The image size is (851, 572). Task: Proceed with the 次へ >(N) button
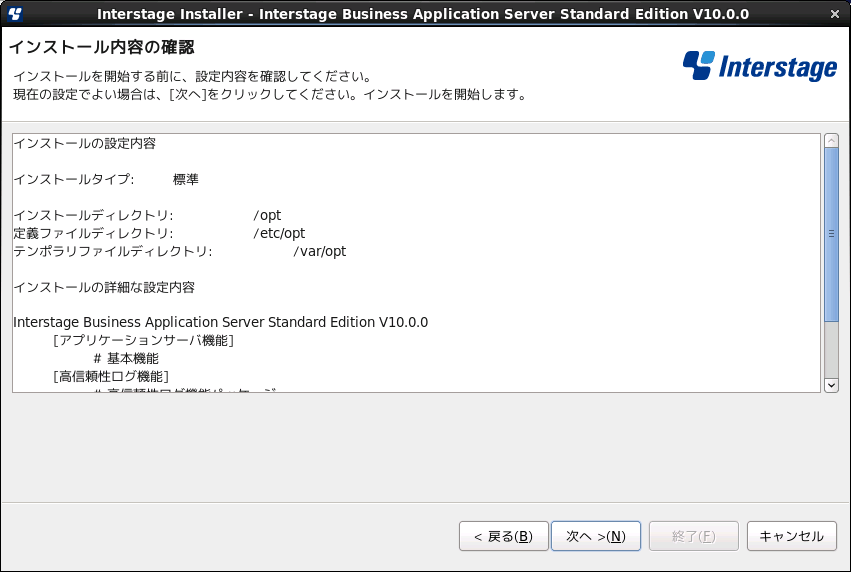[x=596, y=536]
